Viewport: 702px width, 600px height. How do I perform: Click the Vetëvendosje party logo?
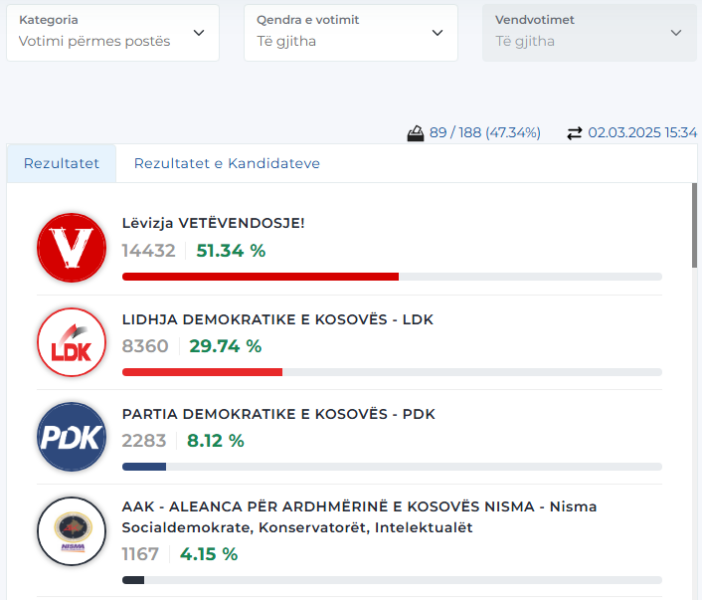(x=71, y=247)
